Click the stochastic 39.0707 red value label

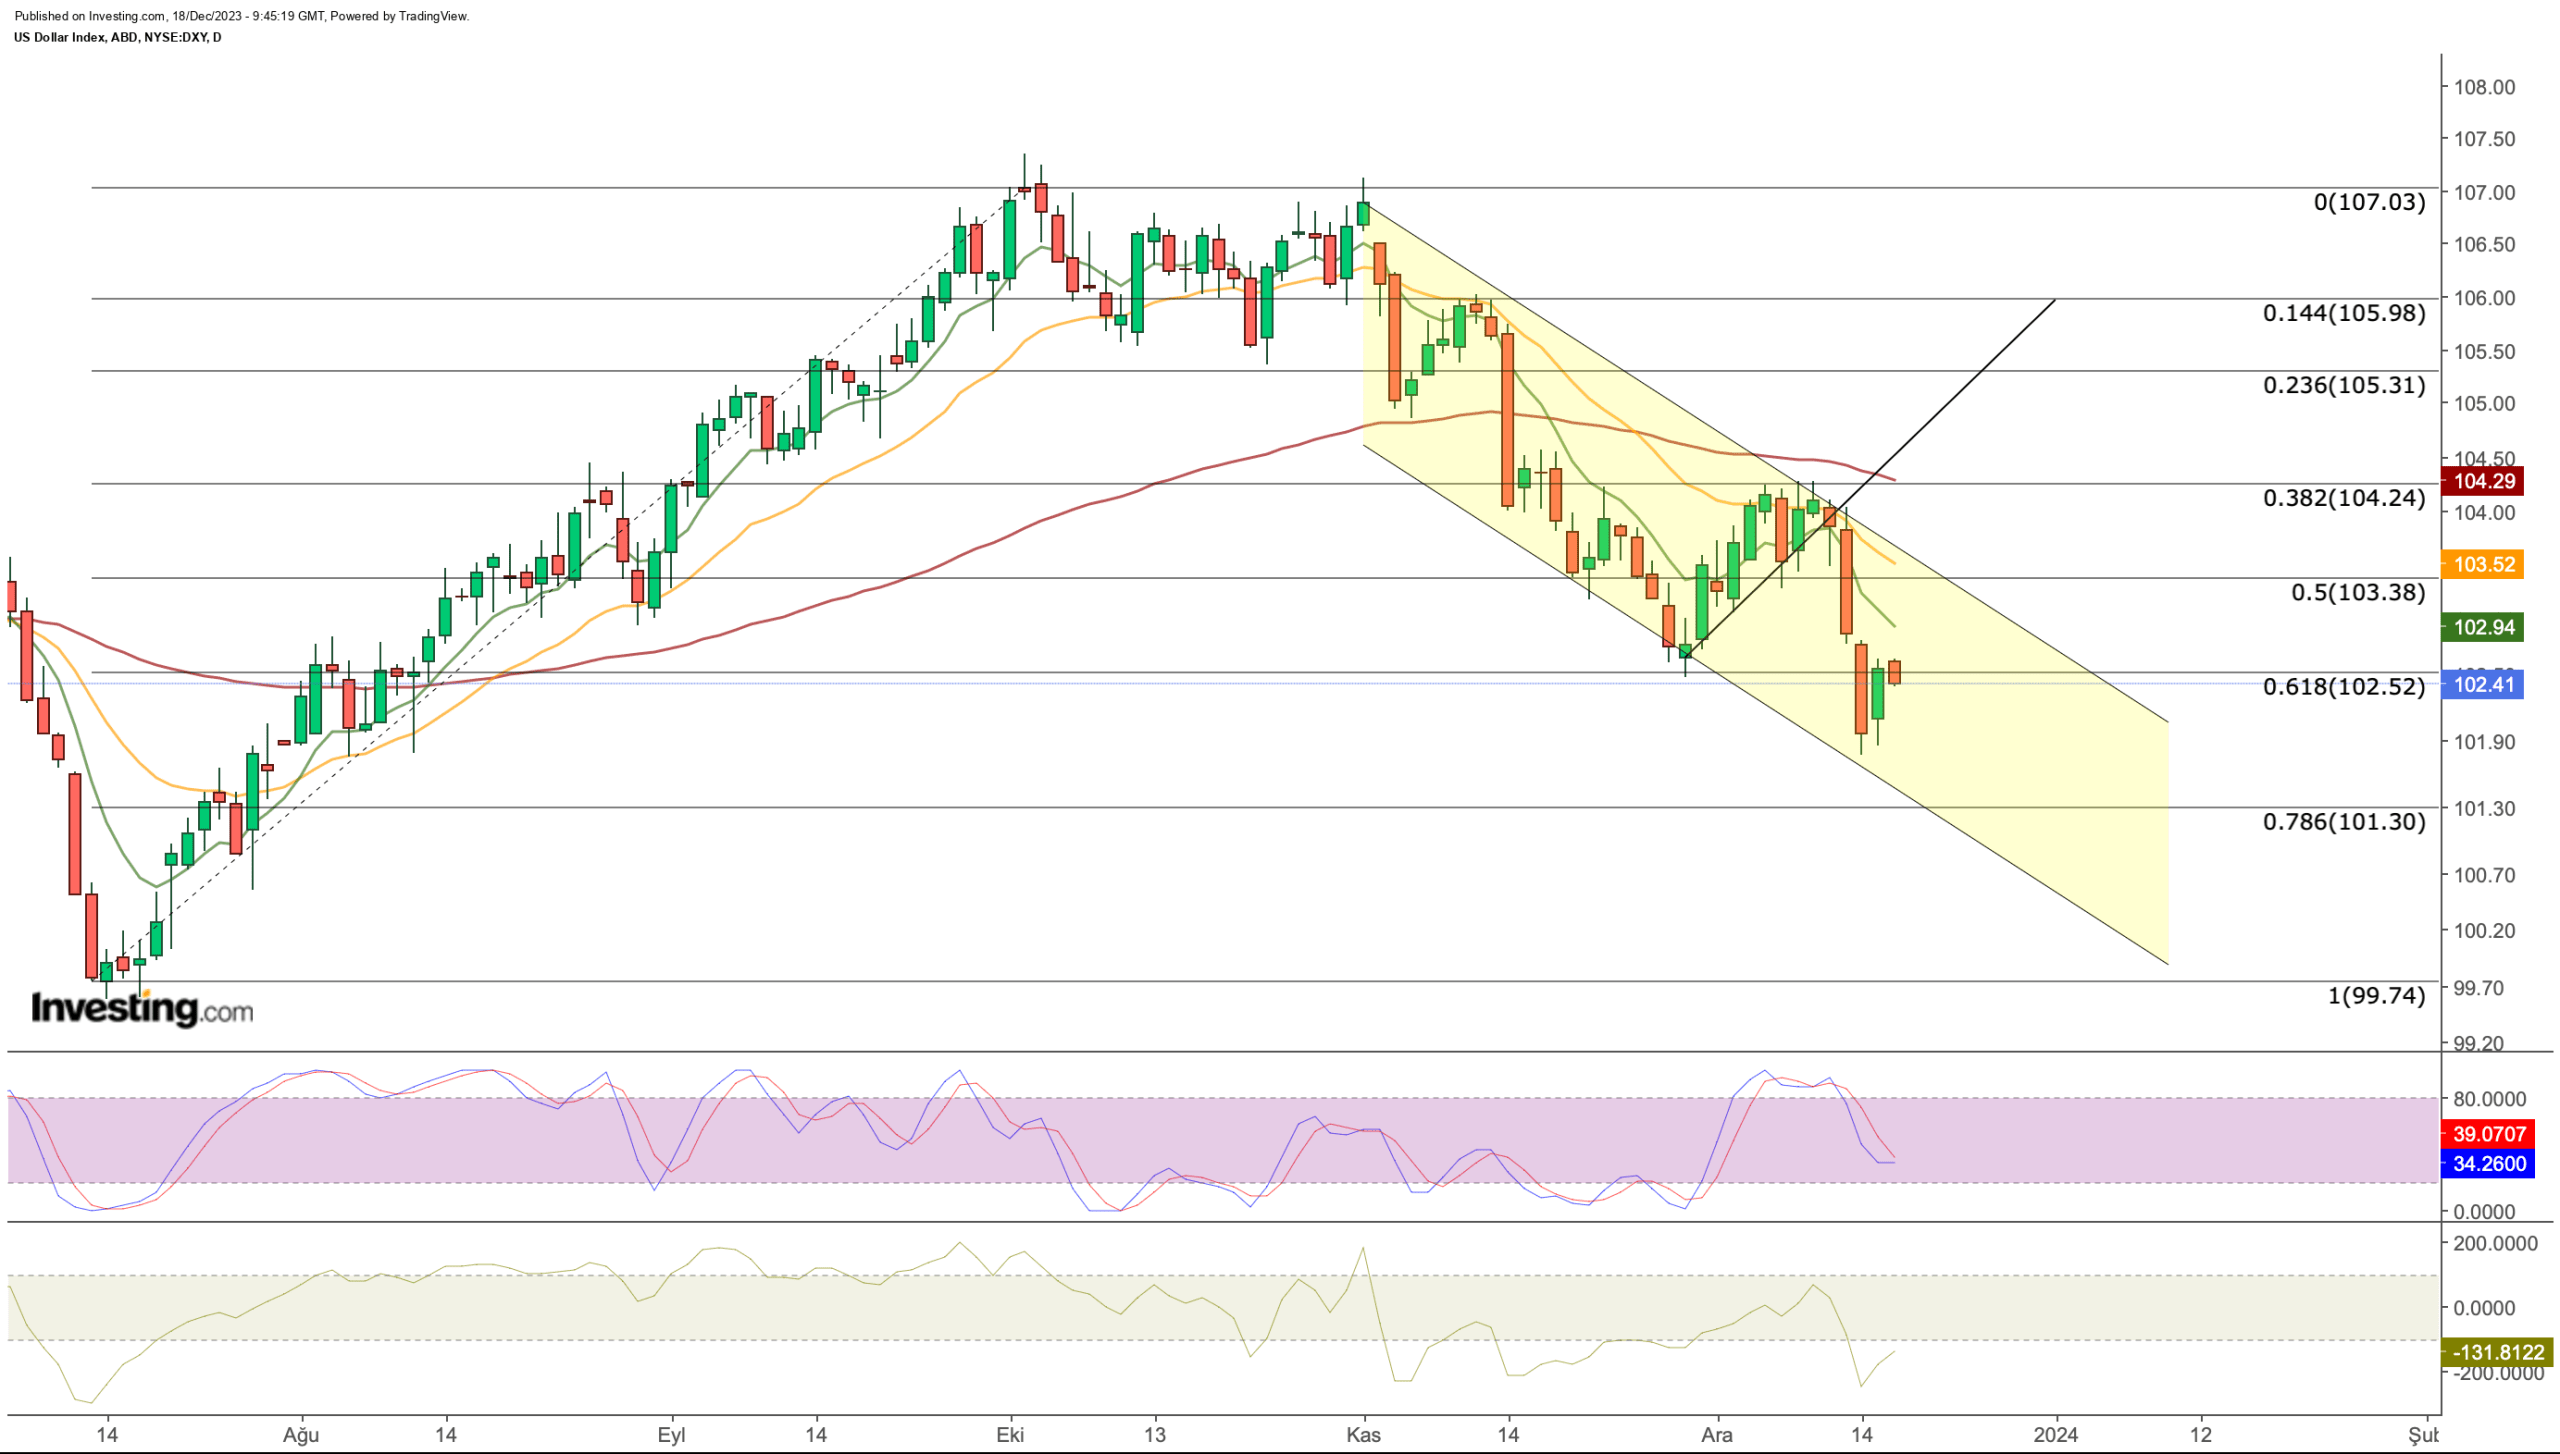(x=2488, y=1134)
